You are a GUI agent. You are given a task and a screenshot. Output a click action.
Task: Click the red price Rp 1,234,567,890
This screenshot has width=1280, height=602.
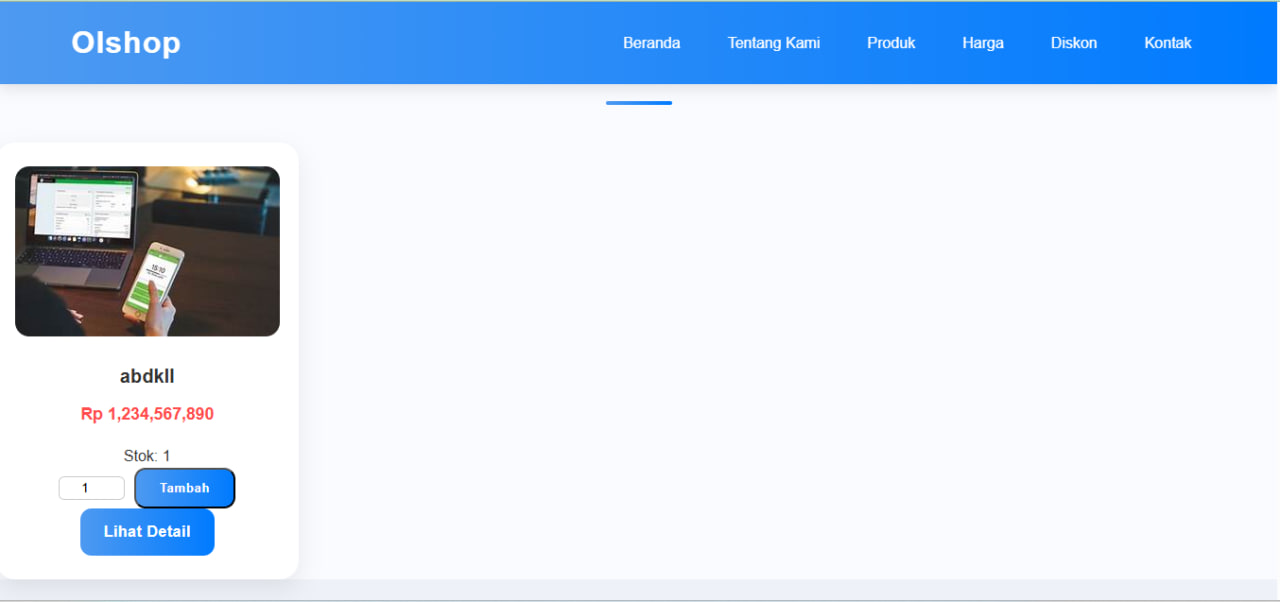point(147,414)
